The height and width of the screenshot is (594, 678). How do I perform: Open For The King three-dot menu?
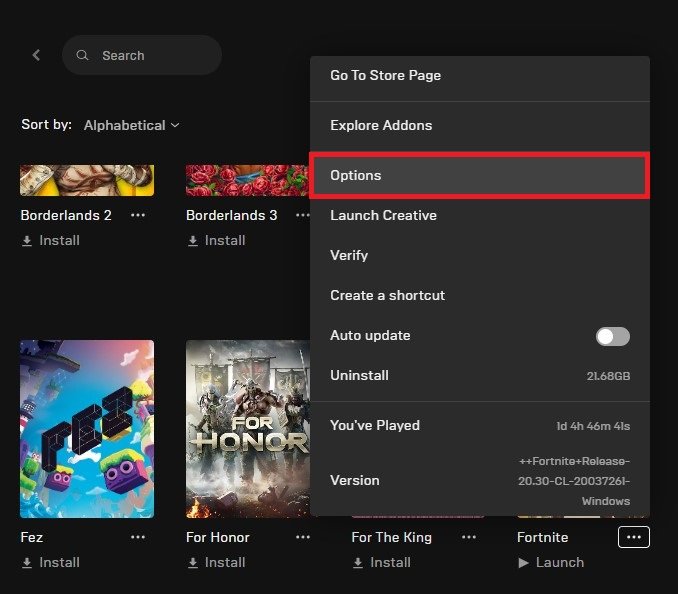[x=469, y=537]
